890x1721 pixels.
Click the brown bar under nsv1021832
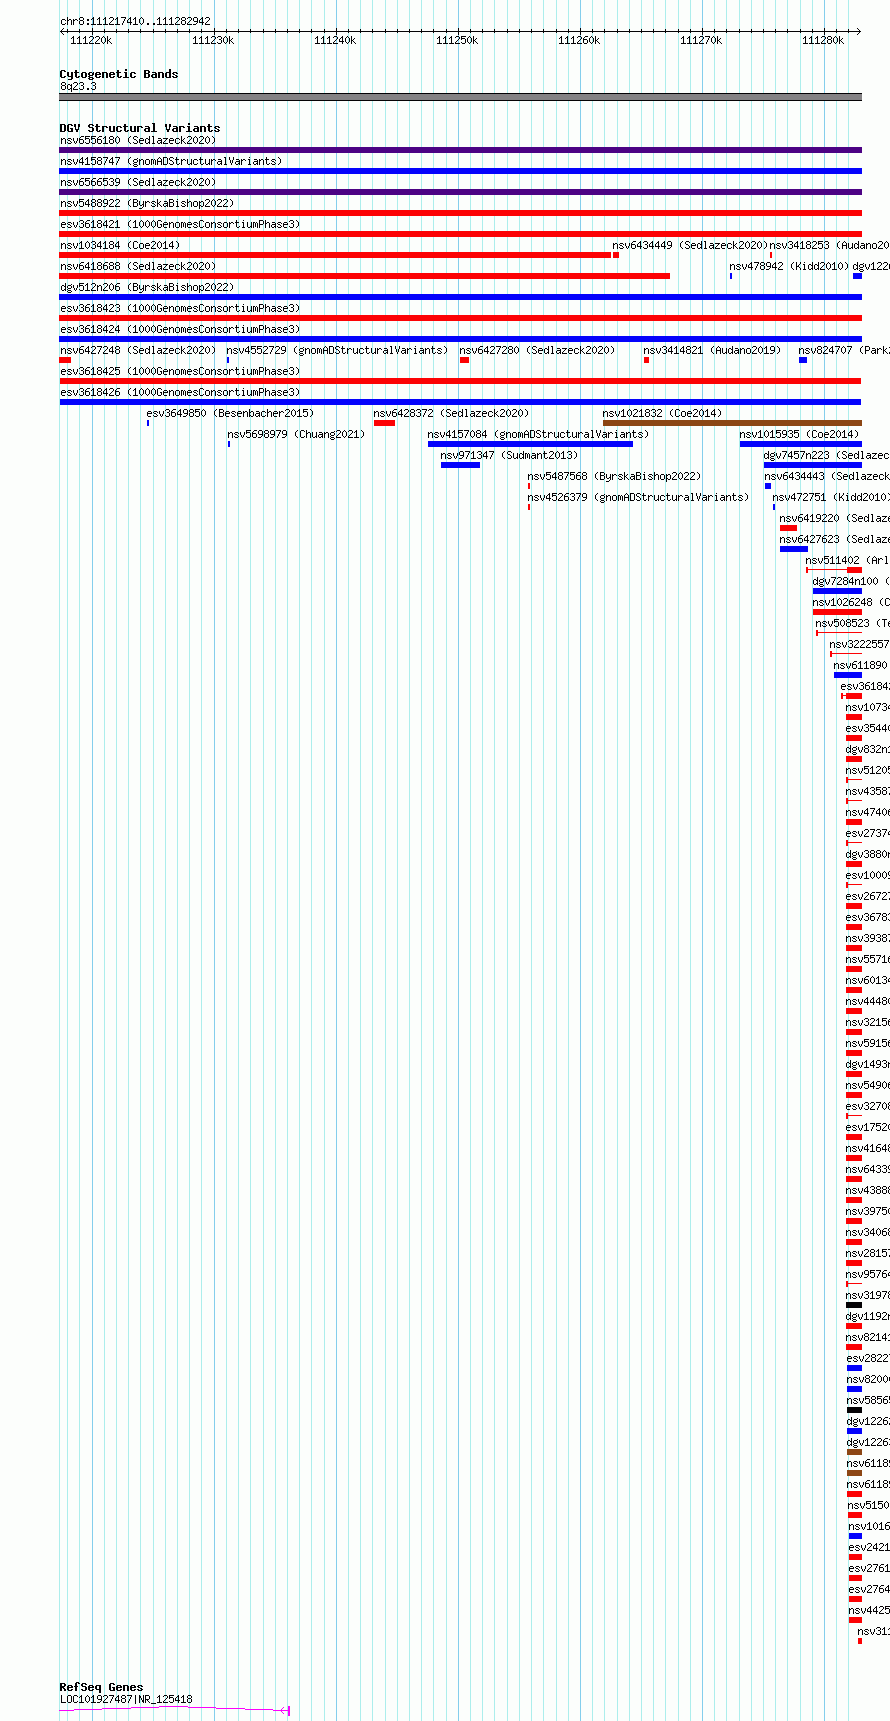732,423
